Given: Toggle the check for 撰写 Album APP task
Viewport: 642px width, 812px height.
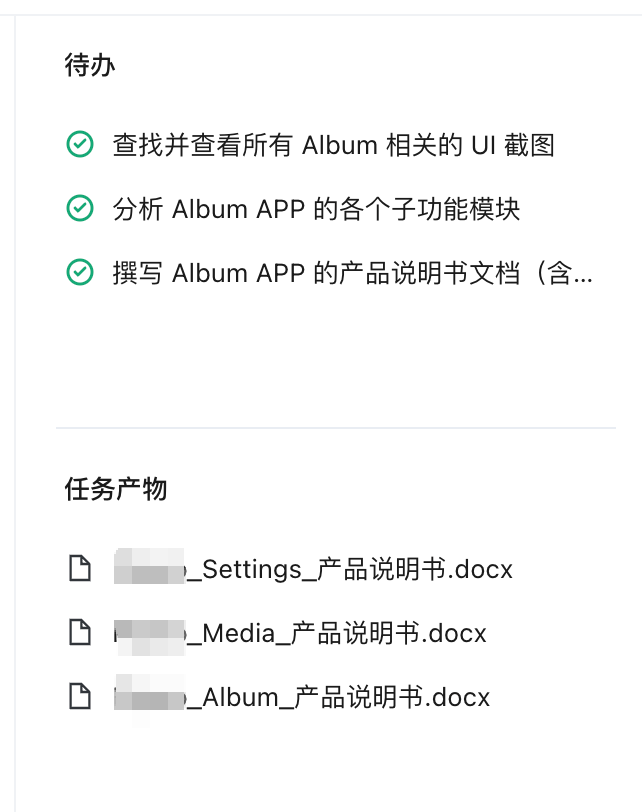Looking at the screenshot, I should pyautogui.click(x=79, y=272).
